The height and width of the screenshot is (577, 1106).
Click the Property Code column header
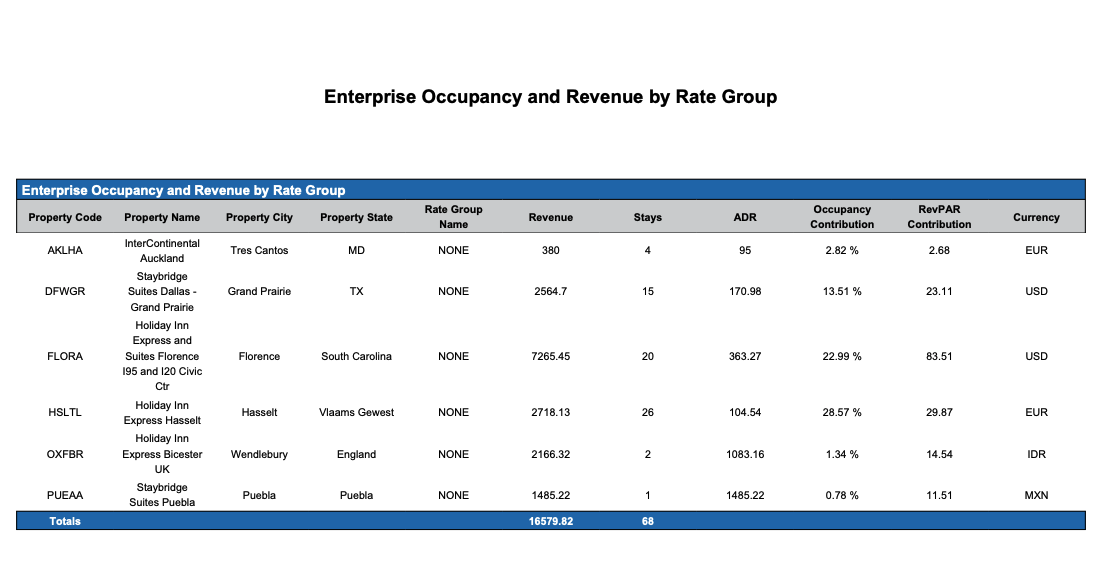pyautogui.click(x=65, y=217)
